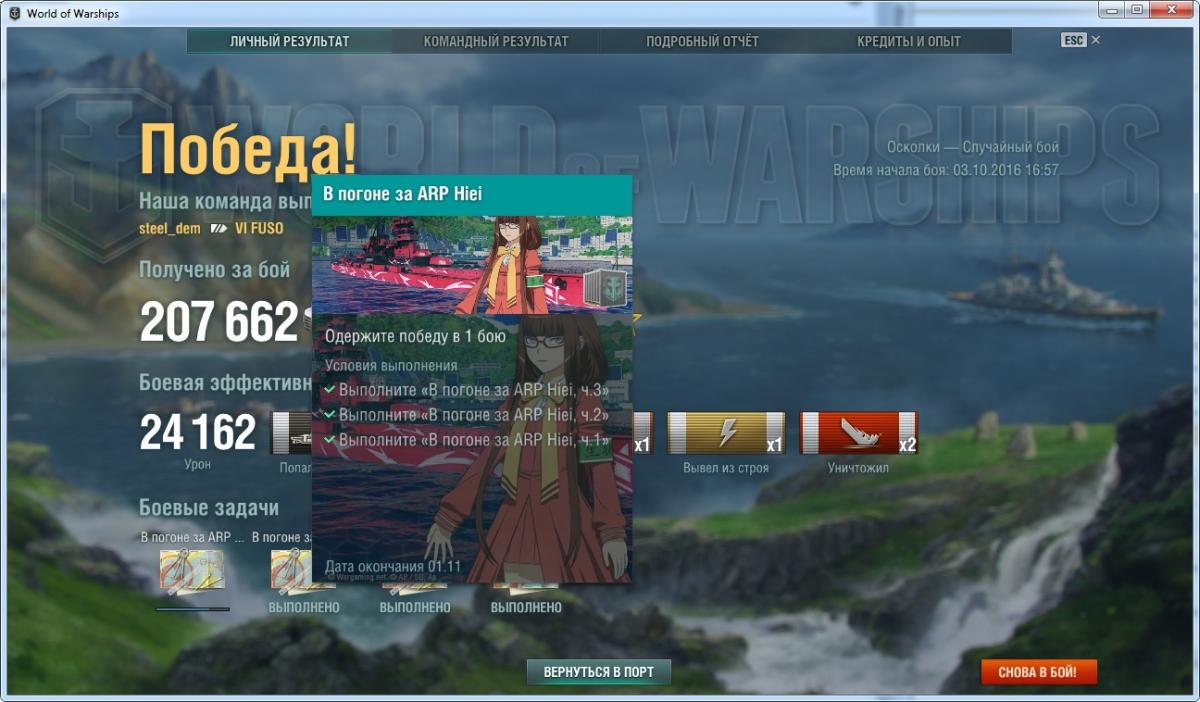Screen dimensions: 1200x702
Task: Open the 'ПОДРОБНЫЙ ОТЧЁТ' tab
Action: tap(702, 41)
